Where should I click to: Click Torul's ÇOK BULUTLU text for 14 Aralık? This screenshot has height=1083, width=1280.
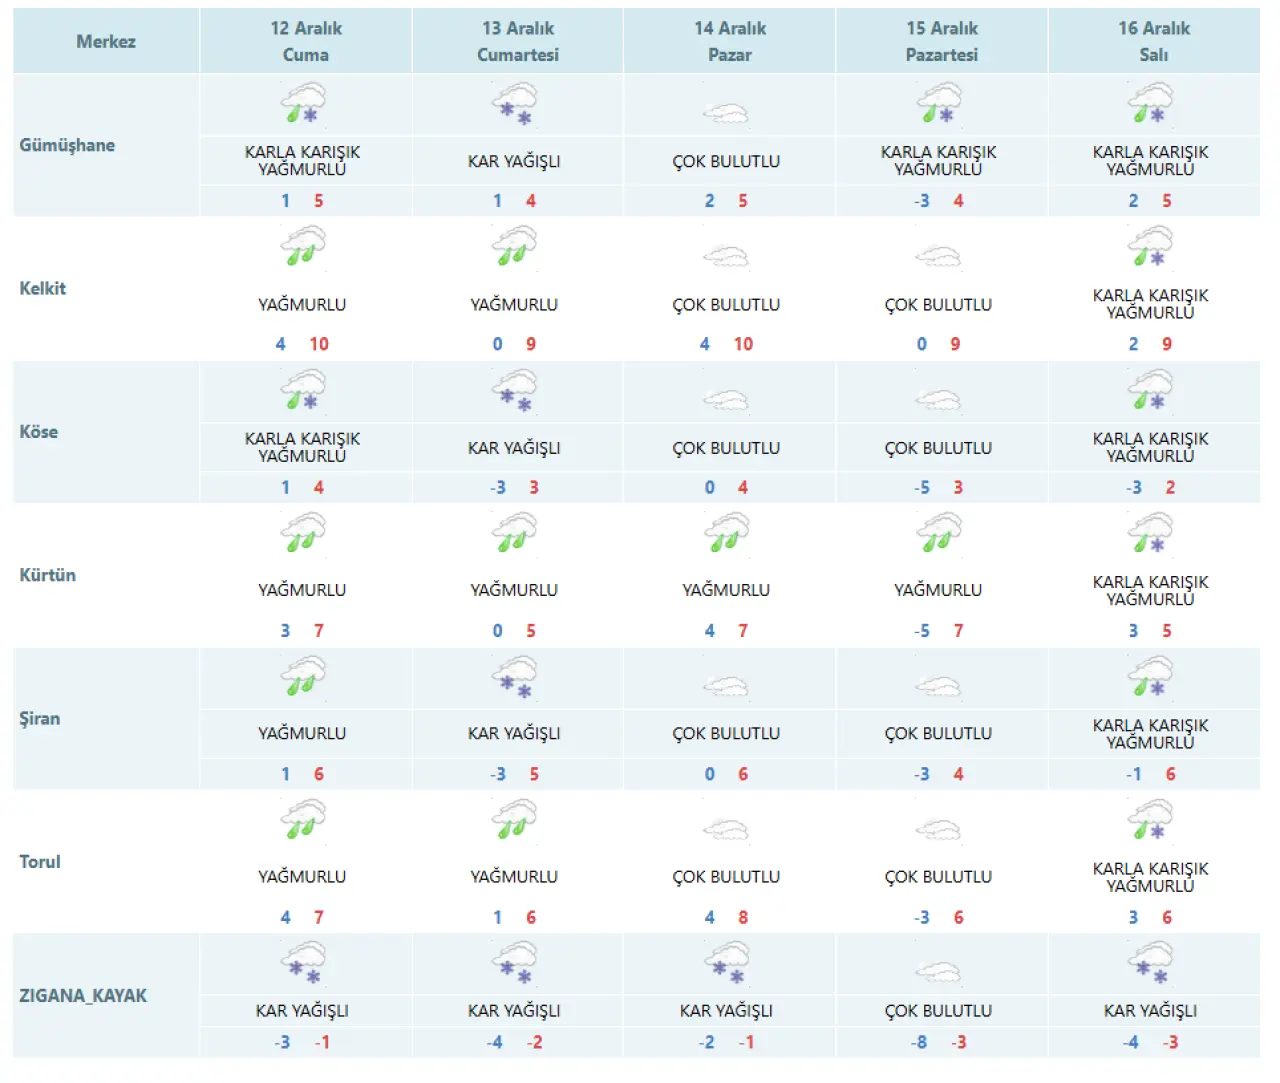tap(727, 877)
